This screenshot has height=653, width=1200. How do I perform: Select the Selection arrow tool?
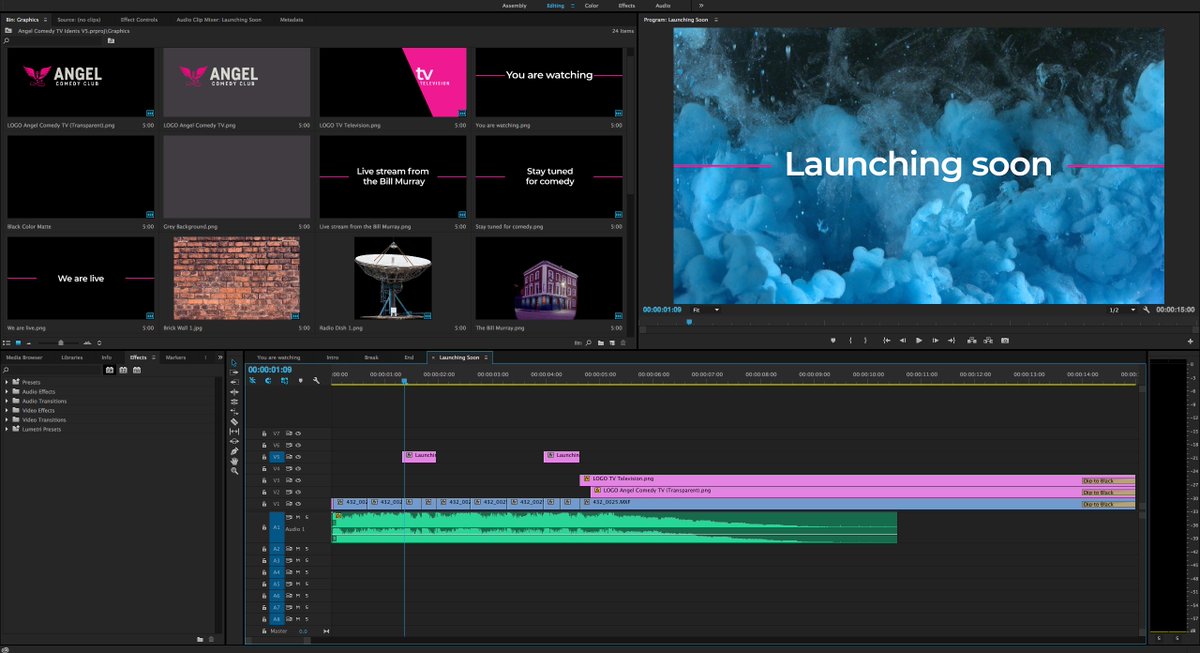(x=234, y=362)
